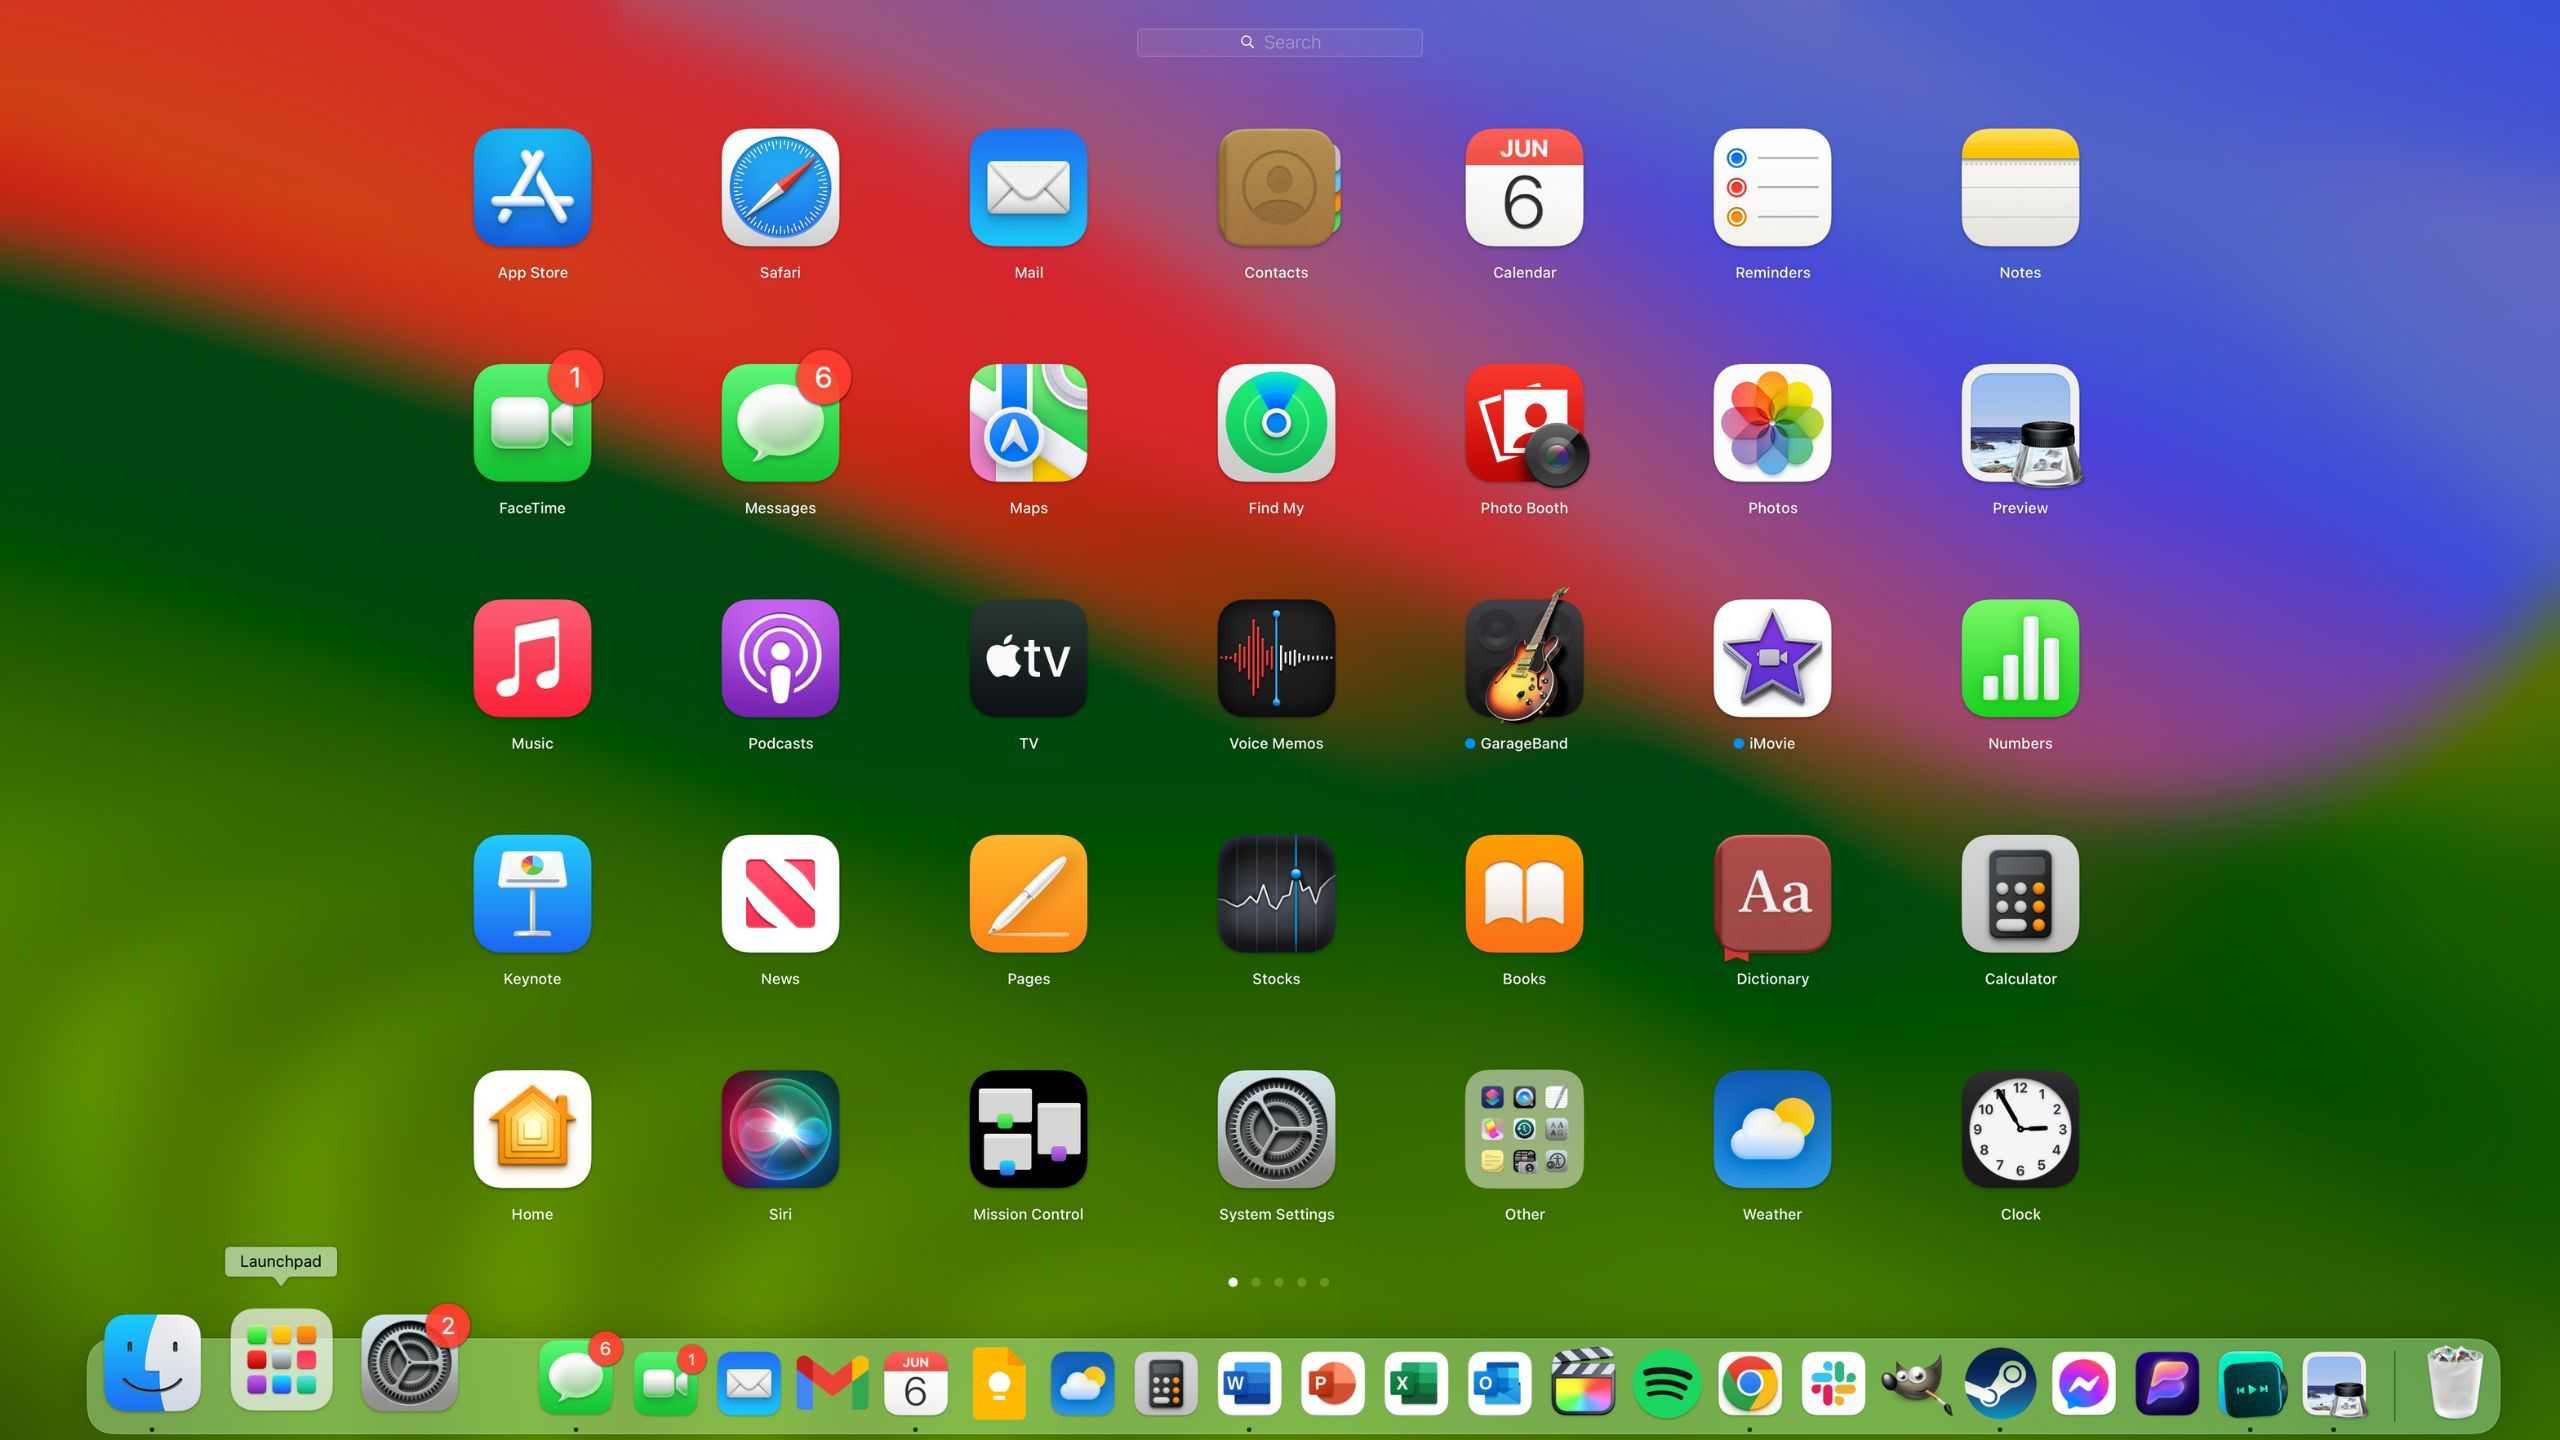Viewport: 2560px width, 1440px height.
Task: Open Microsoft PowerPoint from the Dock
Action: click(1332, 1384)
